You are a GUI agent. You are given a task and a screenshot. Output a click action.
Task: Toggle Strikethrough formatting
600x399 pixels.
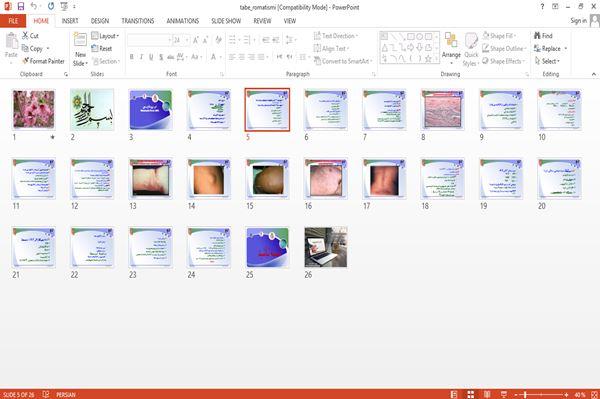coord(171,57)
